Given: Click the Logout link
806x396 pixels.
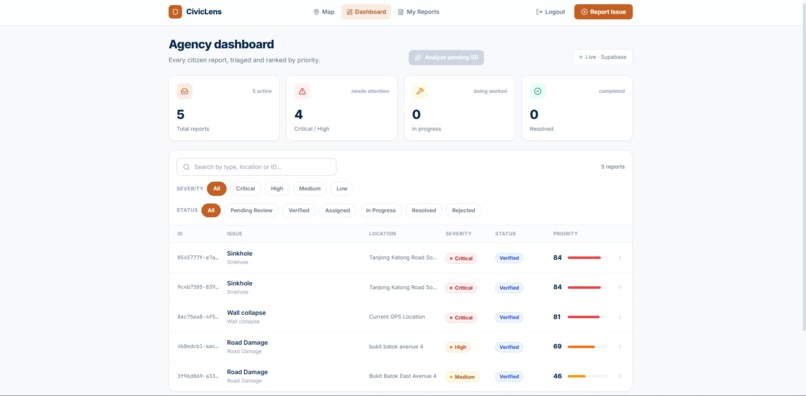Looking at the screenshot, I should click(550, 12).
